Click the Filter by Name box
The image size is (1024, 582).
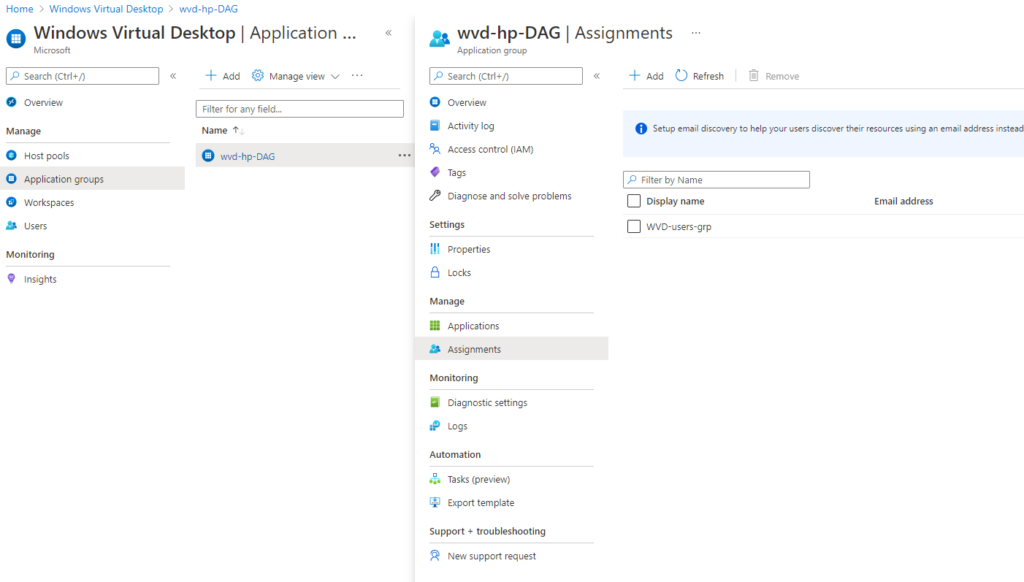tap(716, 180)
